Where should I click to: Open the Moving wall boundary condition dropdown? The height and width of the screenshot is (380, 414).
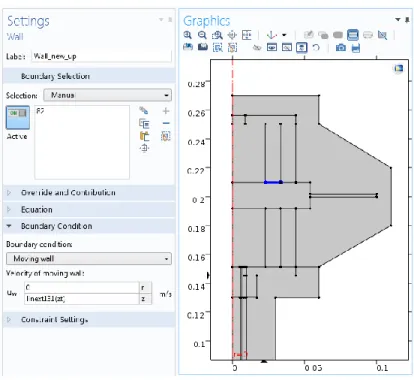[x=89, y=259]
